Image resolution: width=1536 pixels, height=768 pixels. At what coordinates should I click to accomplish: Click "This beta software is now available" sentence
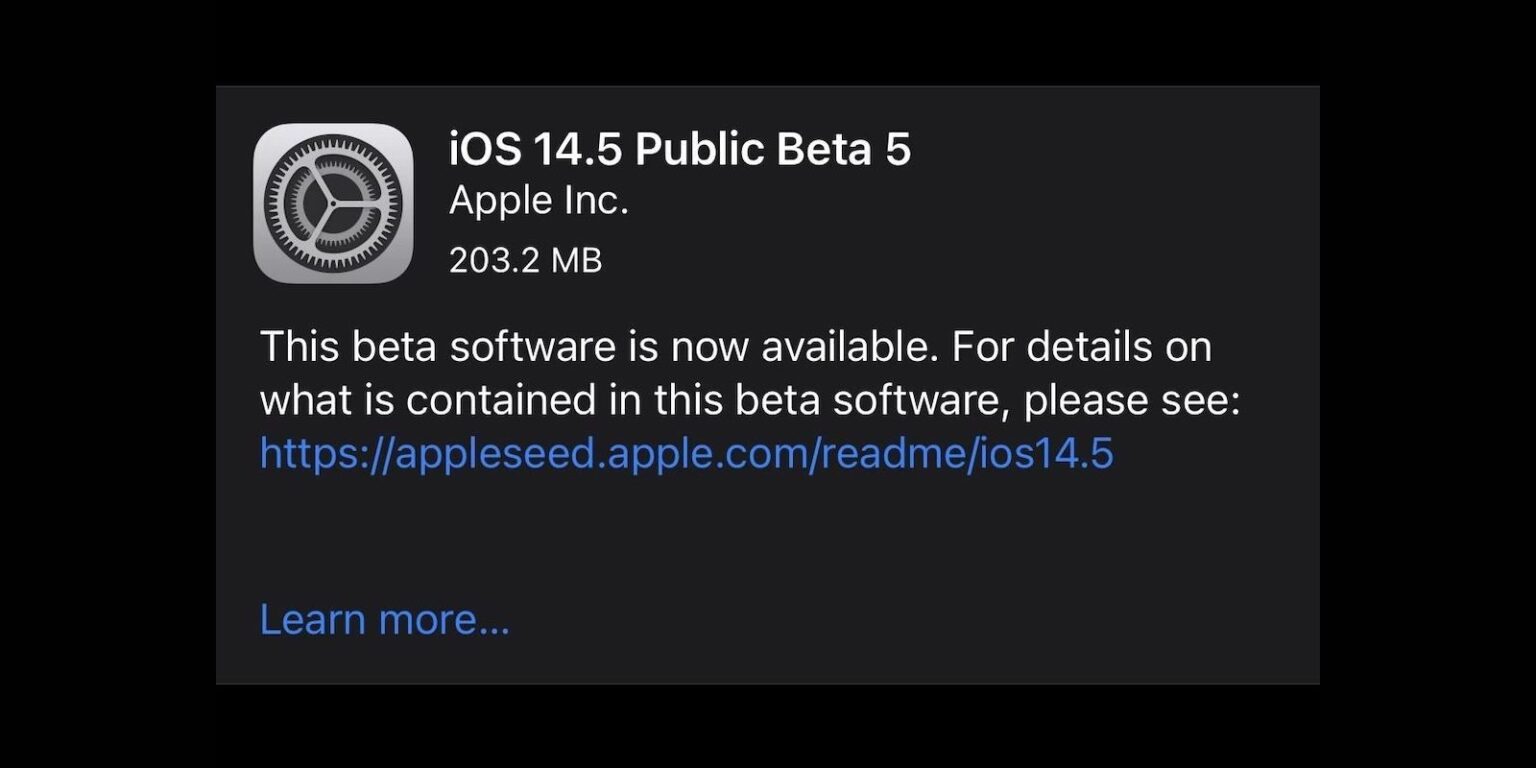click(600, 347)
